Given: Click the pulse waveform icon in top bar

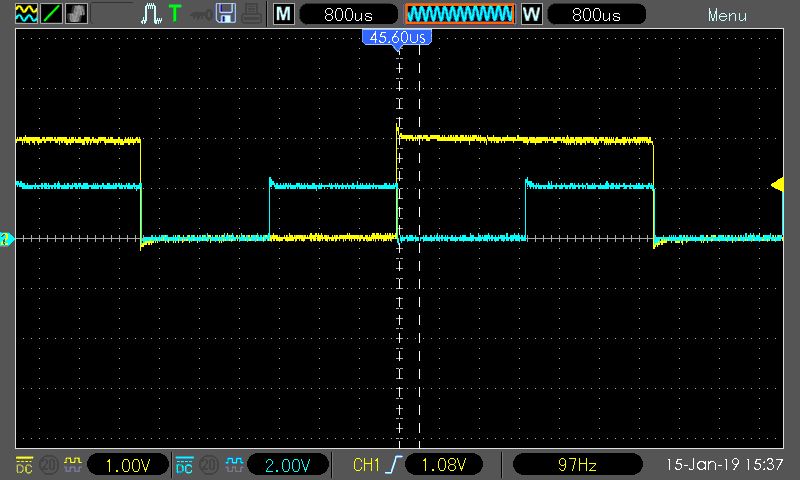Looking at the screenshot, I should (151, 15).
